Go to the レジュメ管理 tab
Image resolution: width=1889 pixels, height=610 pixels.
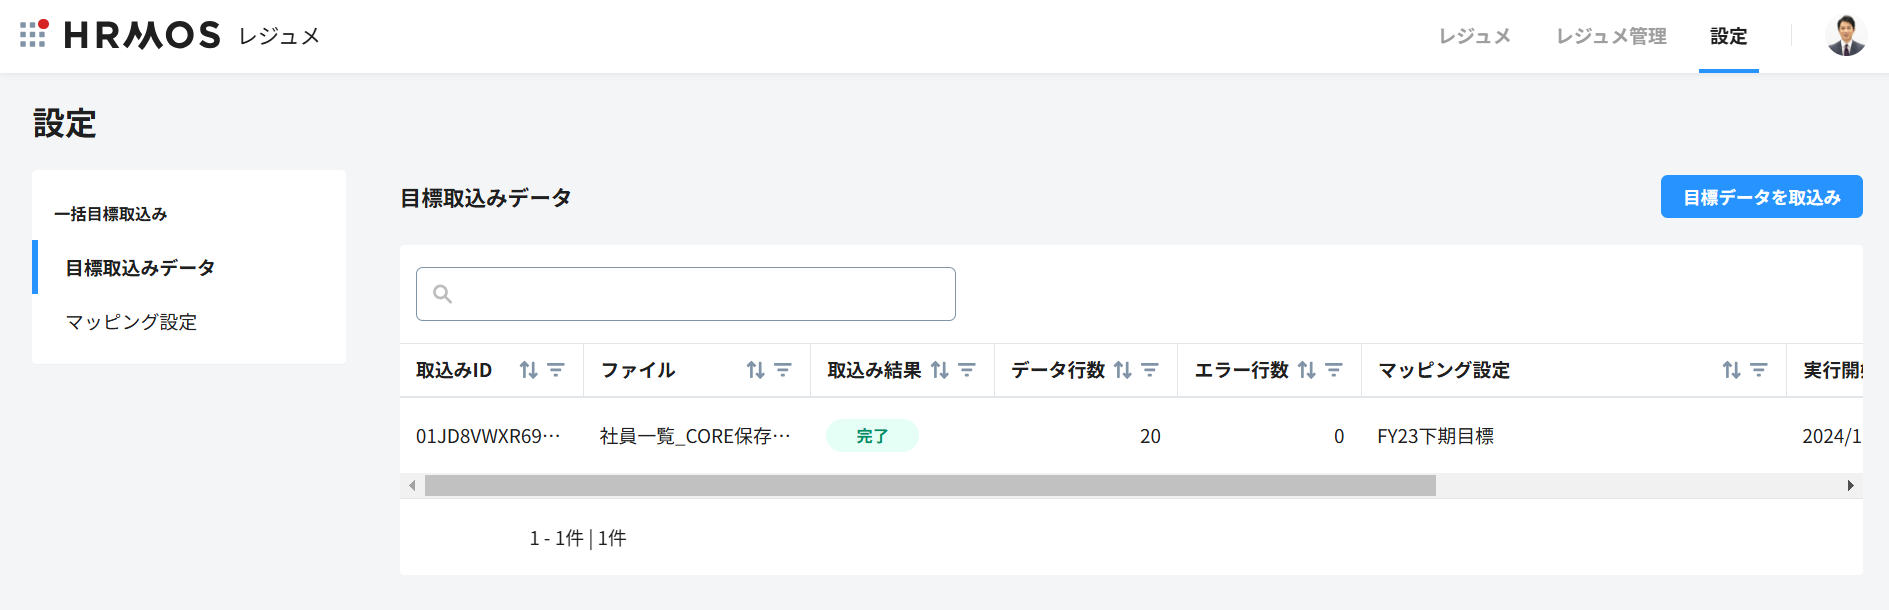click(1611, 36)
